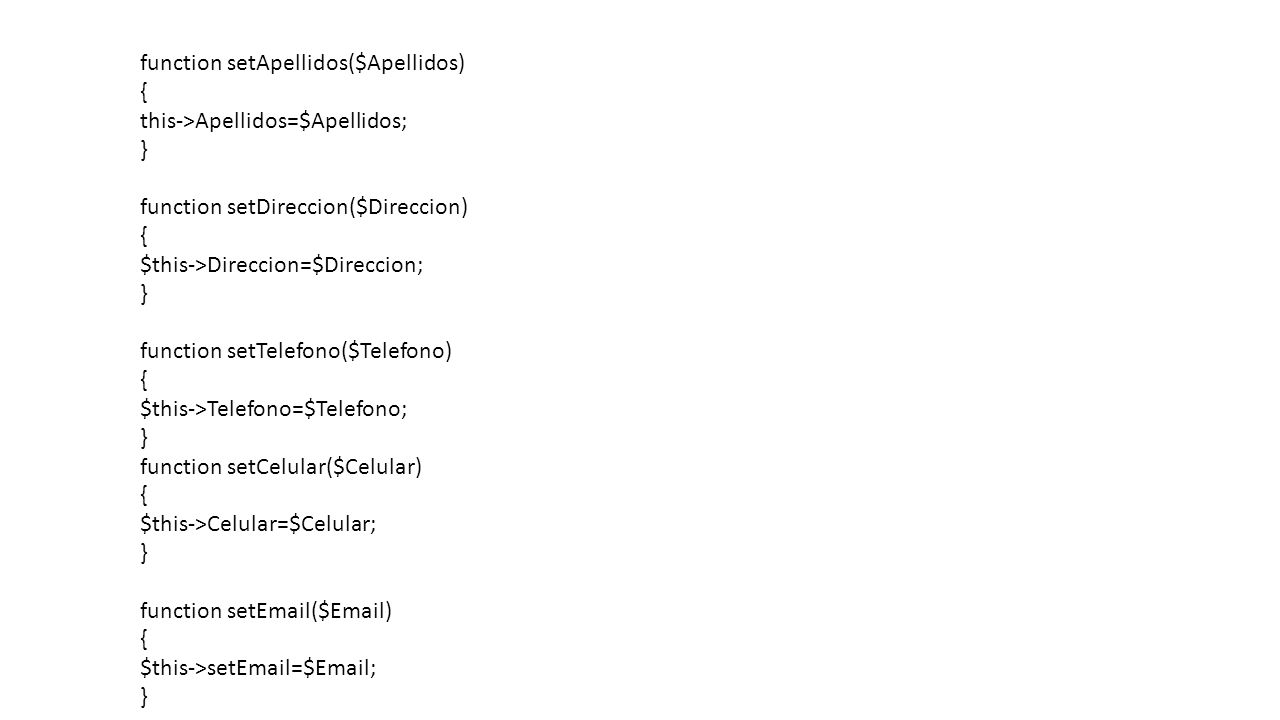This screenshot has width=1280, height=720.
Task: Click the 'function setApellidos($Apellidos)' line
Action: [x=303, y=64]
